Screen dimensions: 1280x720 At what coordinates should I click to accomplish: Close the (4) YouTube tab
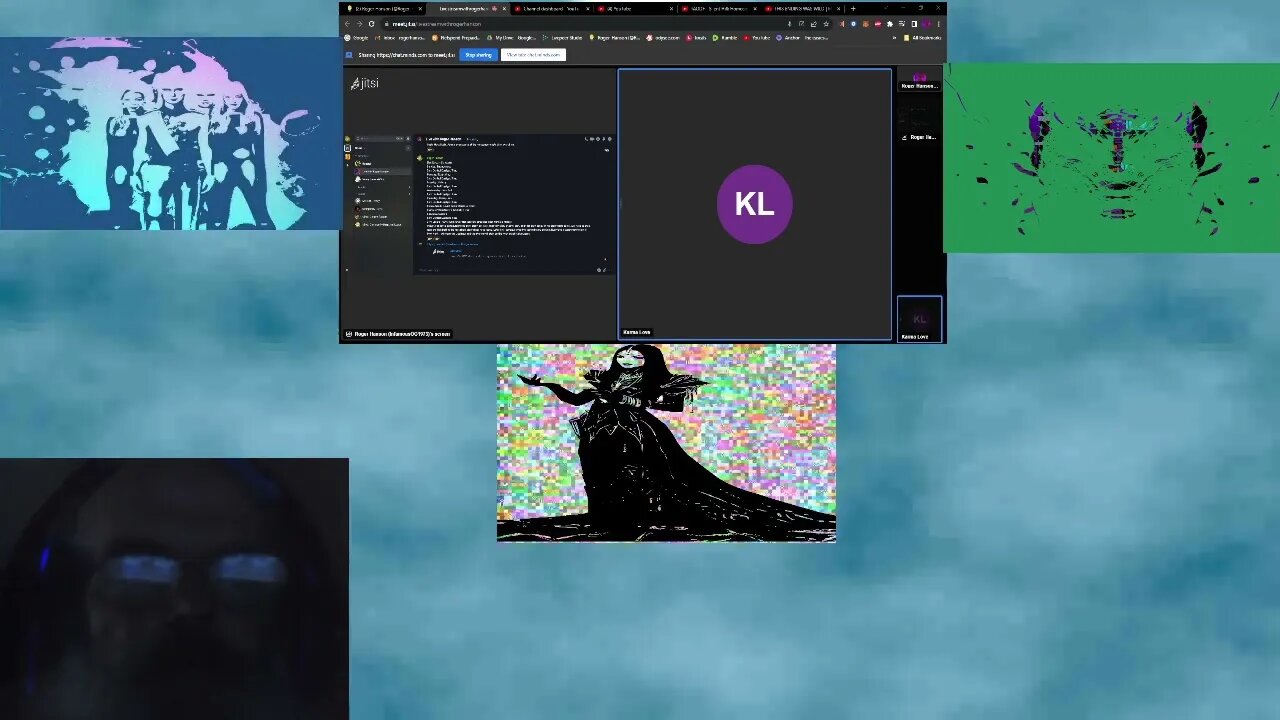[672, 8]
